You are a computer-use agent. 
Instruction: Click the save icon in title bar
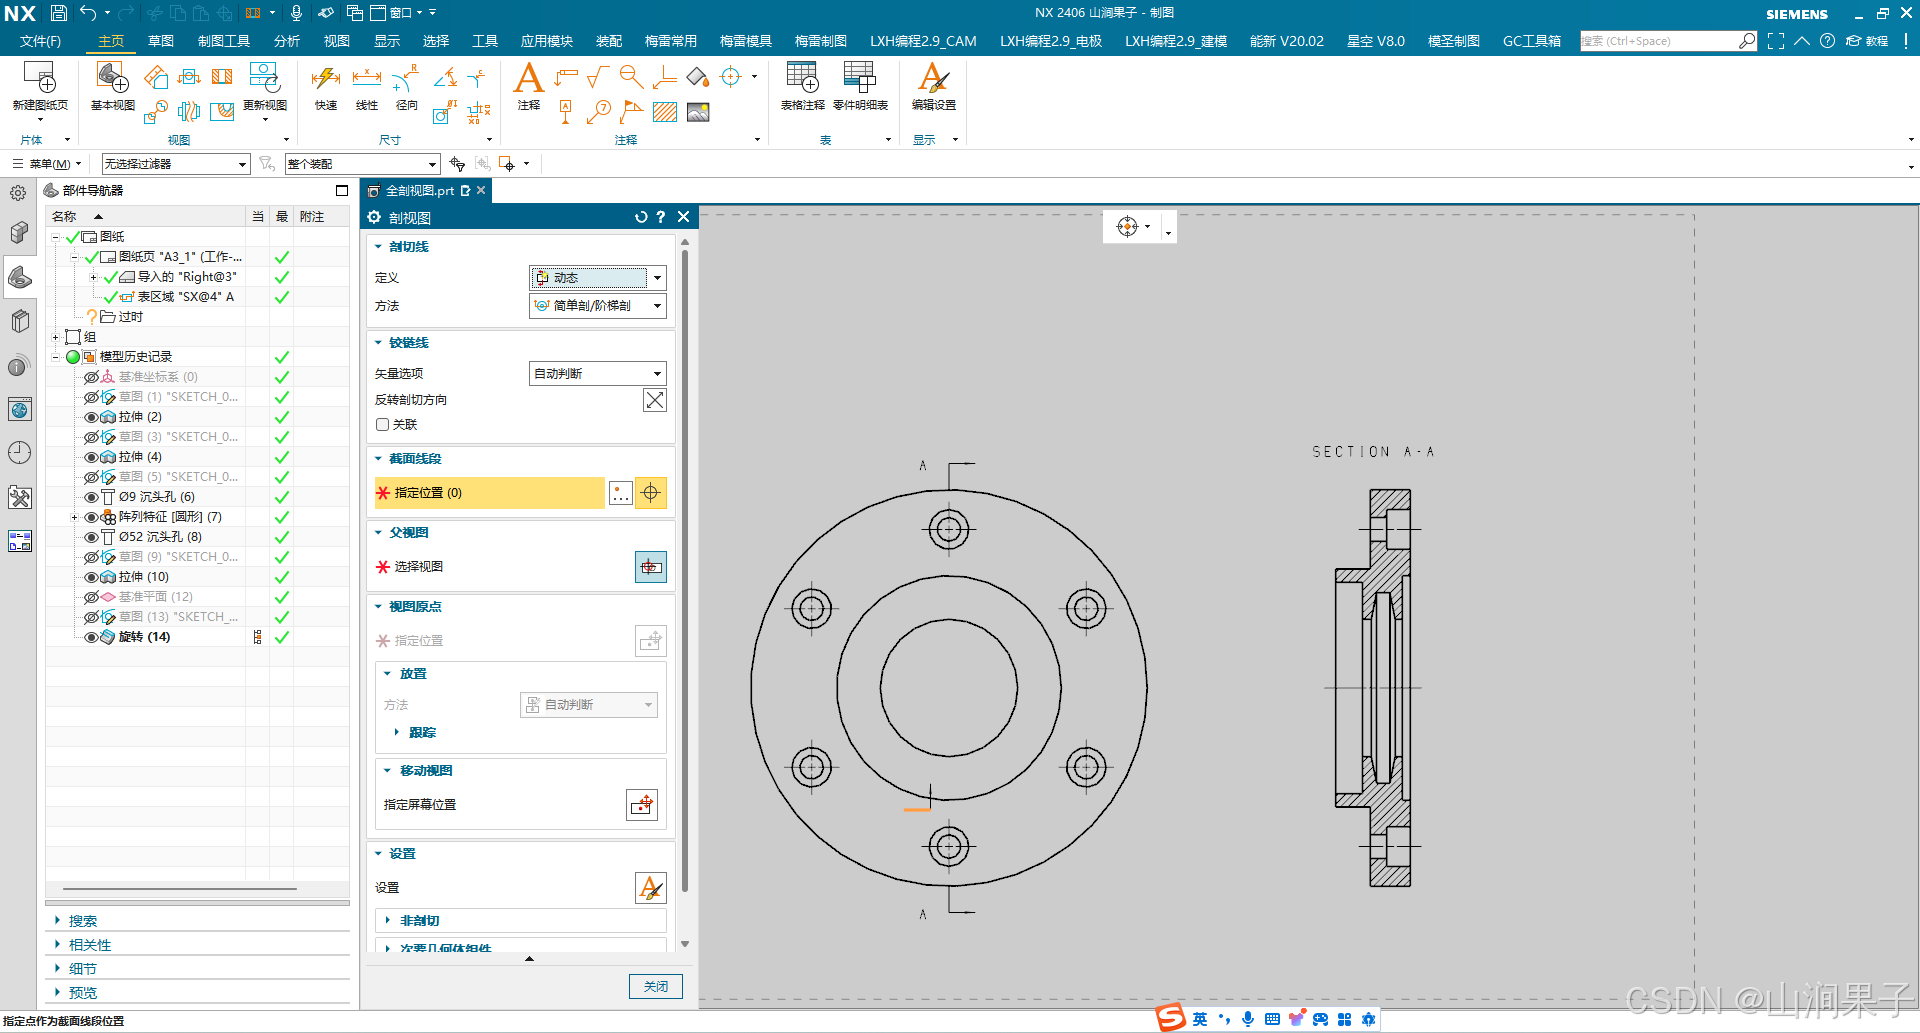59,13
